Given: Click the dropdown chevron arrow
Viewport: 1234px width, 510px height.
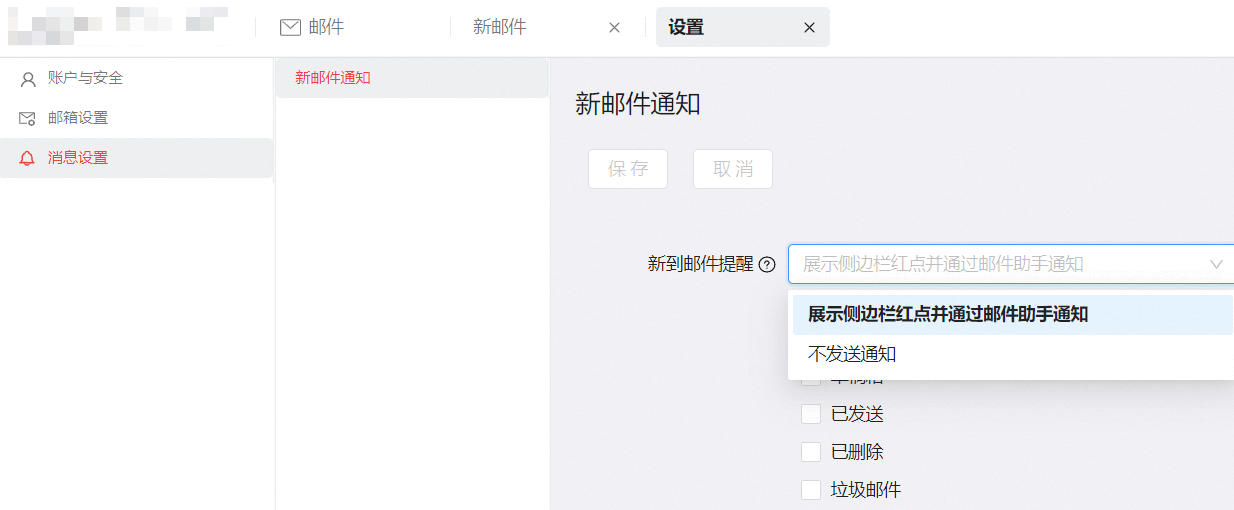Looking at the screenshot, I should click(x=1217, y=265).
